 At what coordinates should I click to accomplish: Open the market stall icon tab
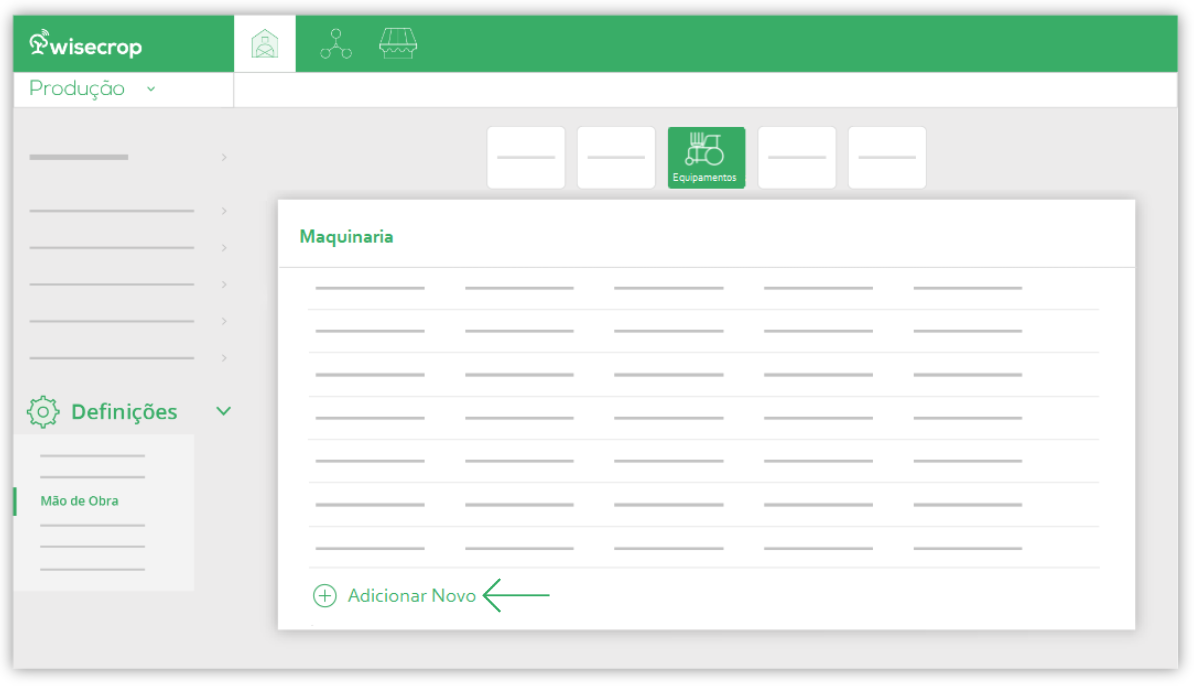398,43
